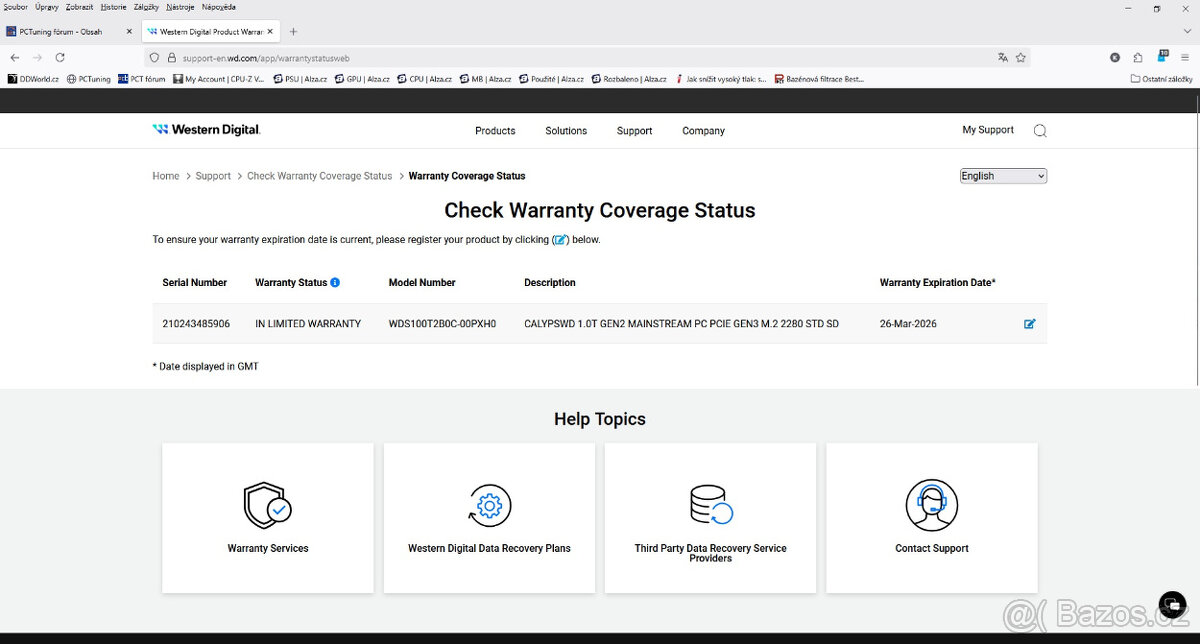Image resolution: width=1200 pixels, height=644 pixels.
Task: Open the site search magnifier icon
Action: click(x=1040, y=131)
